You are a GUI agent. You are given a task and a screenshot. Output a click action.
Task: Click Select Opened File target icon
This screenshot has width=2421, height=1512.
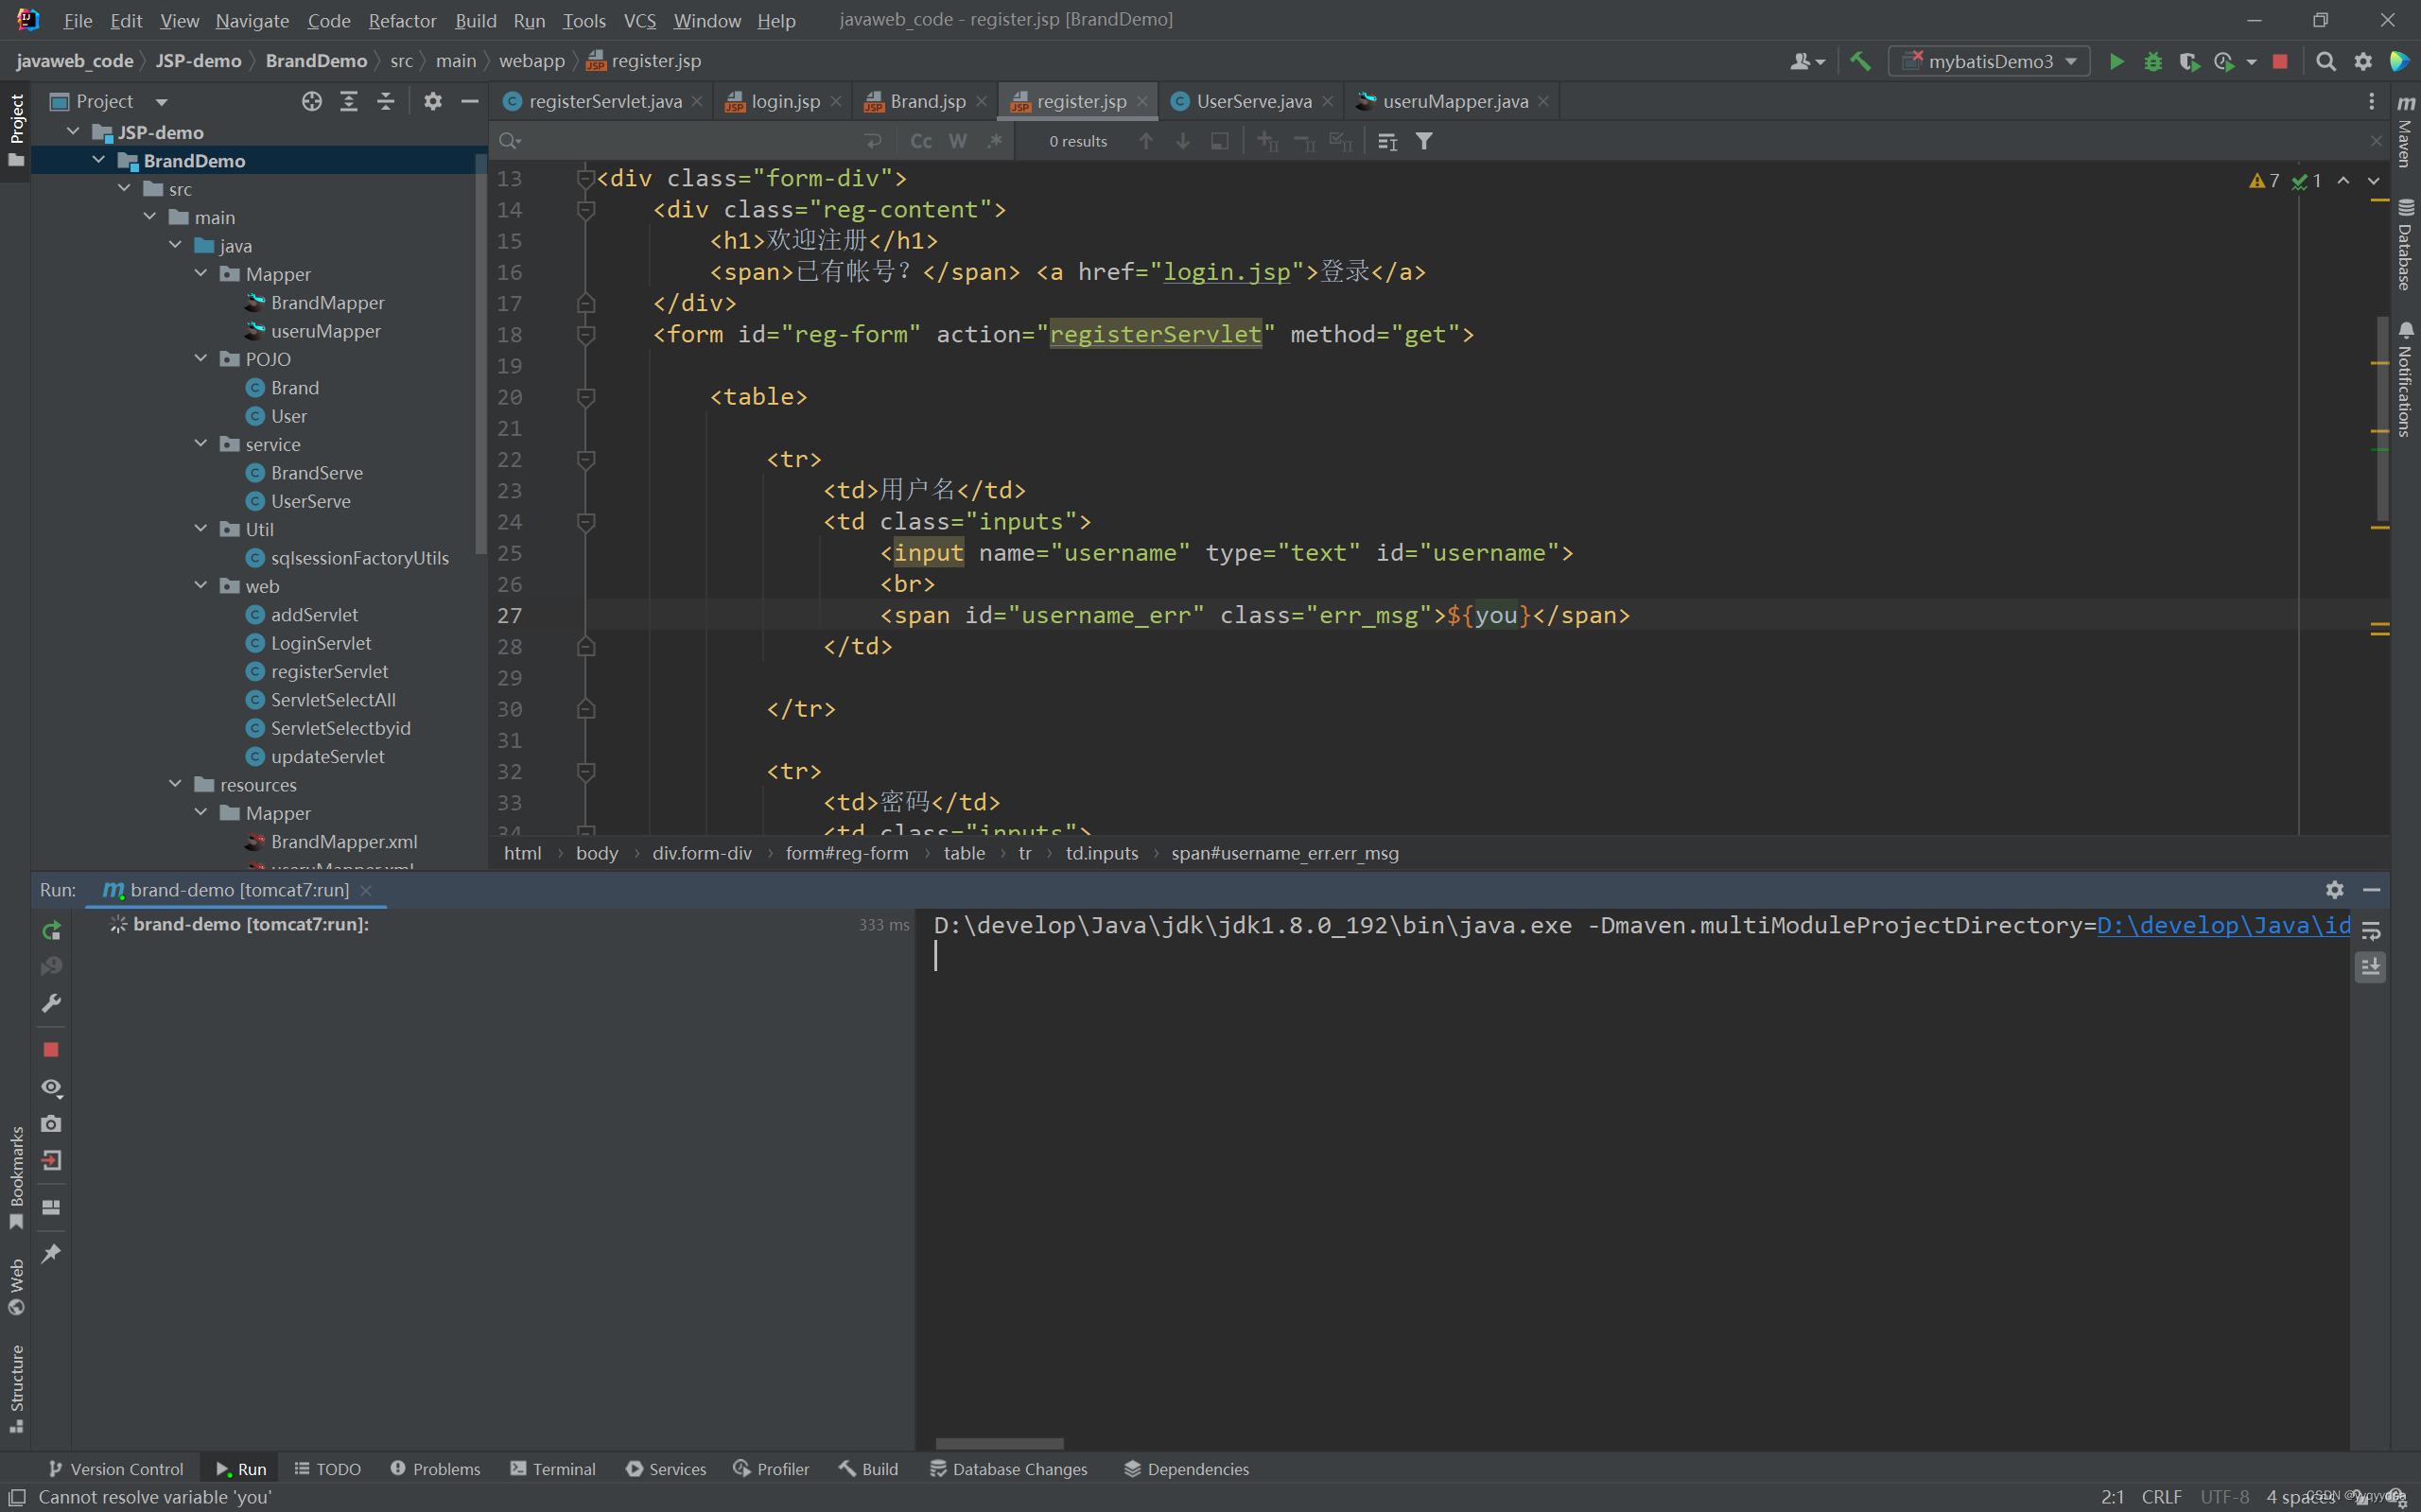(x=312, y=102)
